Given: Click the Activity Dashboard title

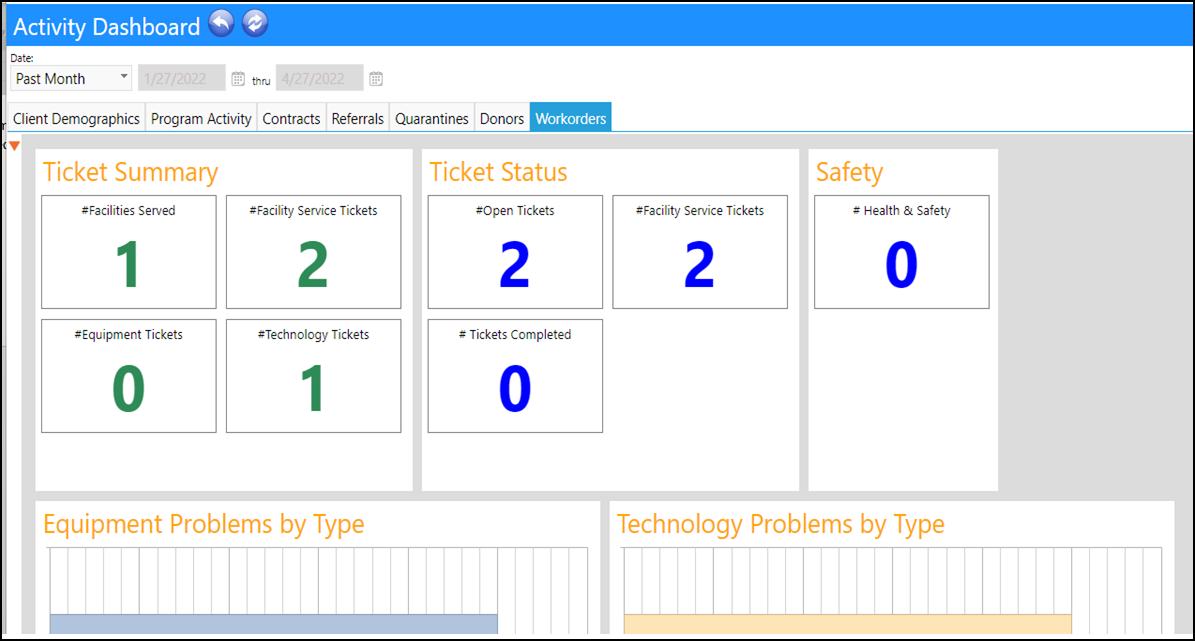Looking at the screenshot, I should (x=107, y=27).
